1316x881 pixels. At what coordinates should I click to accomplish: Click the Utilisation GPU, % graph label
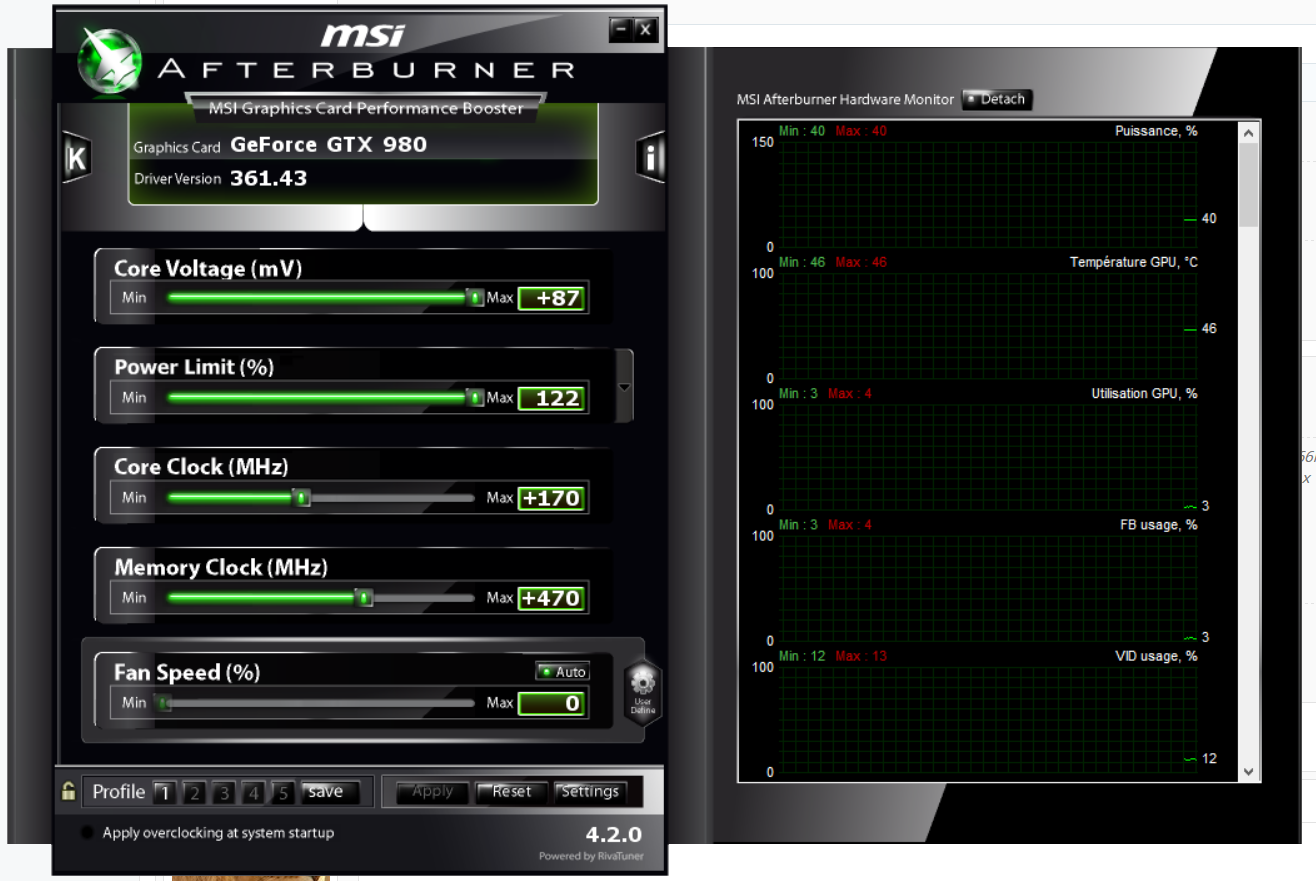1144,393
